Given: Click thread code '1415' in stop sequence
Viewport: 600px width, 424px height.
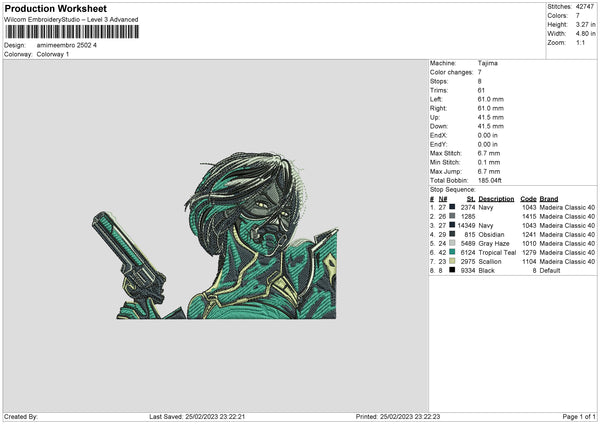Looking at the screenshot, I should click(529, 216).
